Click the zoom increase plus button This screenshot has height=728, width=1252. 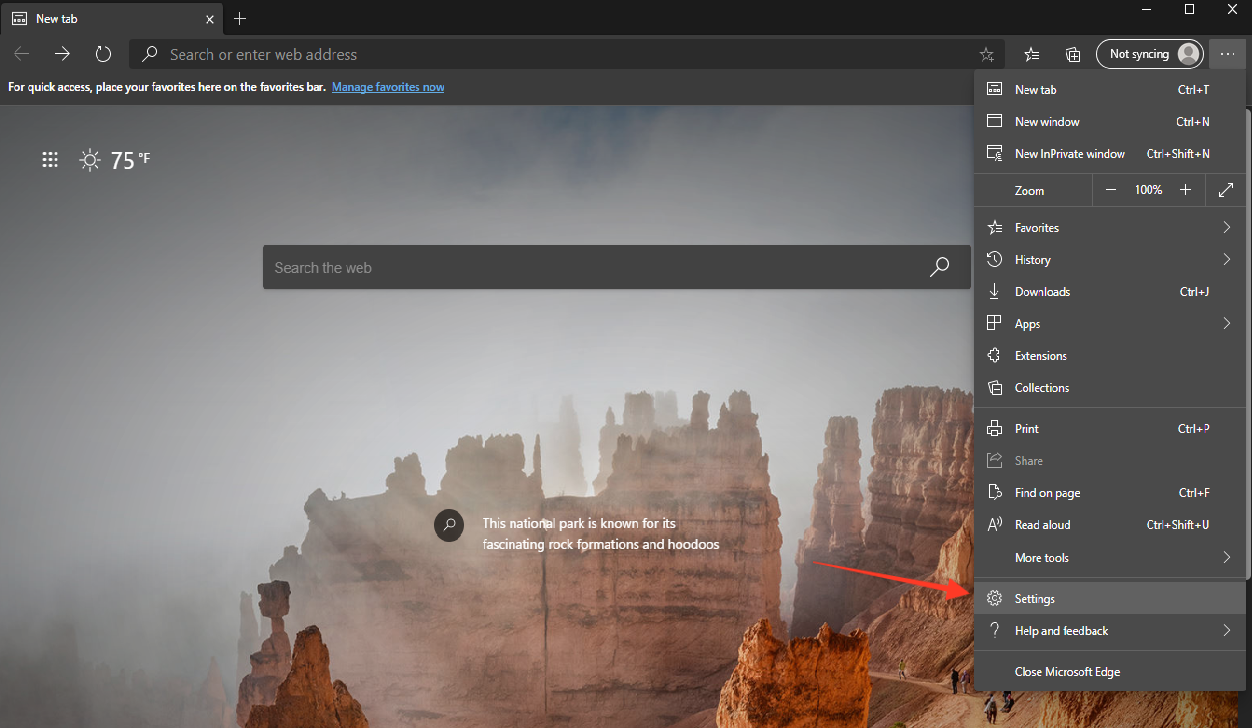(1185, 189)
